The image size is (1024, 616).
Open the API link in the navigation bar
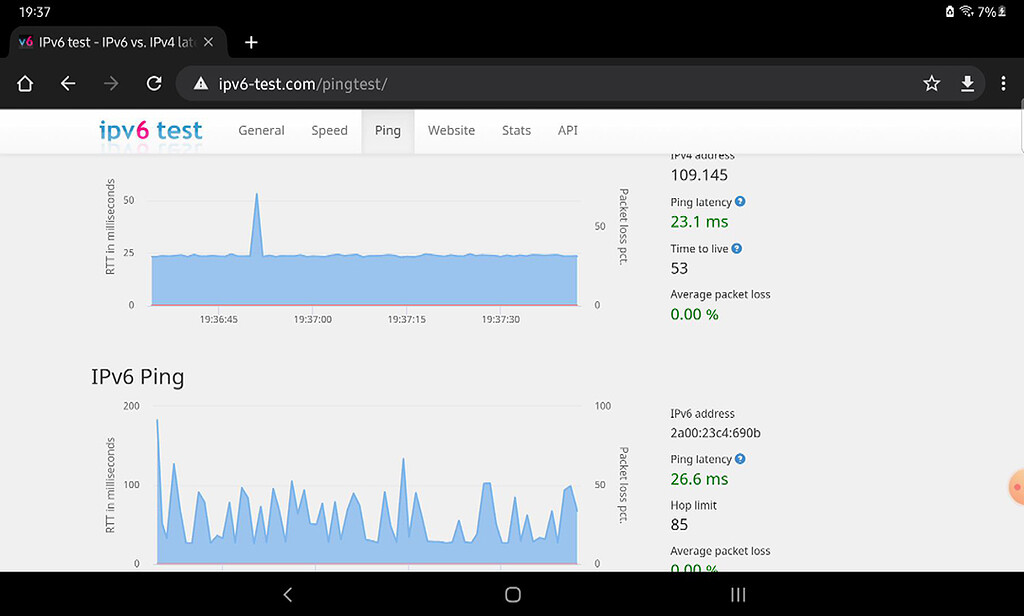[568, 130]
